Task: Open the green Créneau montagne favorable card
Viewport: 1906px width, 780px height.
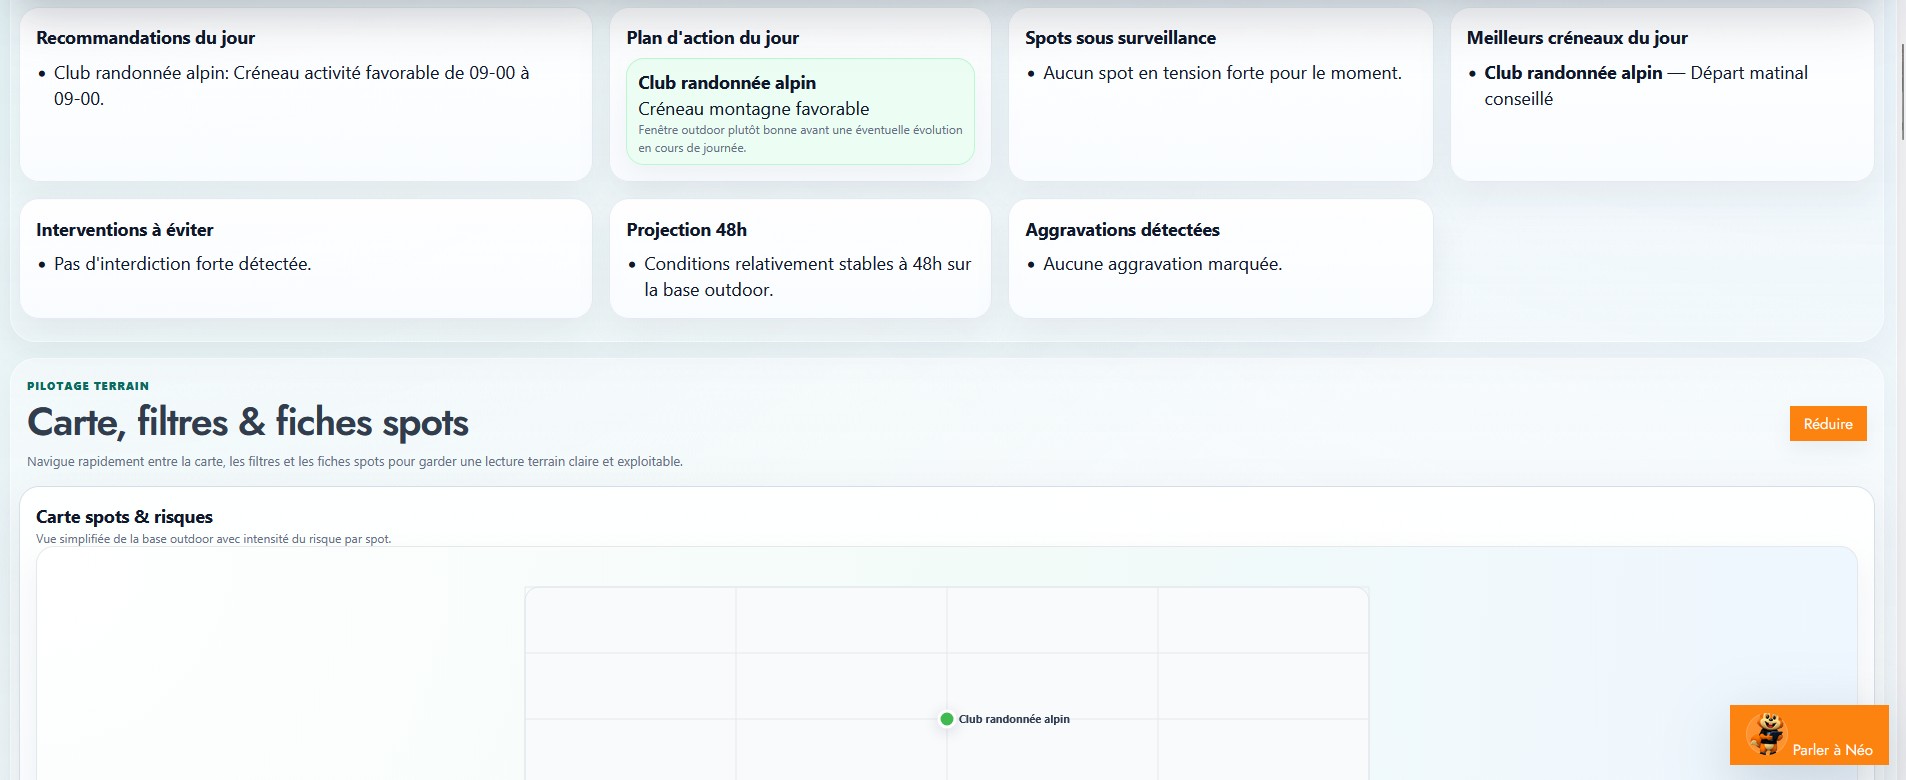Action: pos(799,111)
